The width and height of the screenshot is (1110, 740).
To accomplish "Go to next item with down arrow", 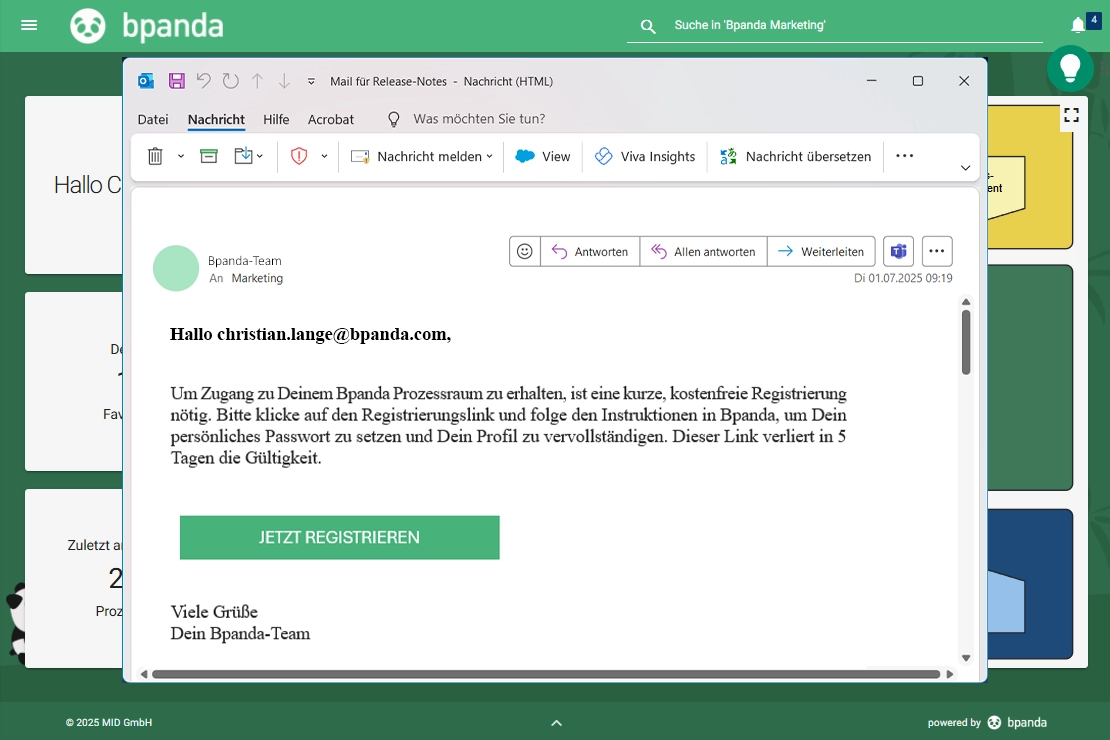I will click(284, 81).
